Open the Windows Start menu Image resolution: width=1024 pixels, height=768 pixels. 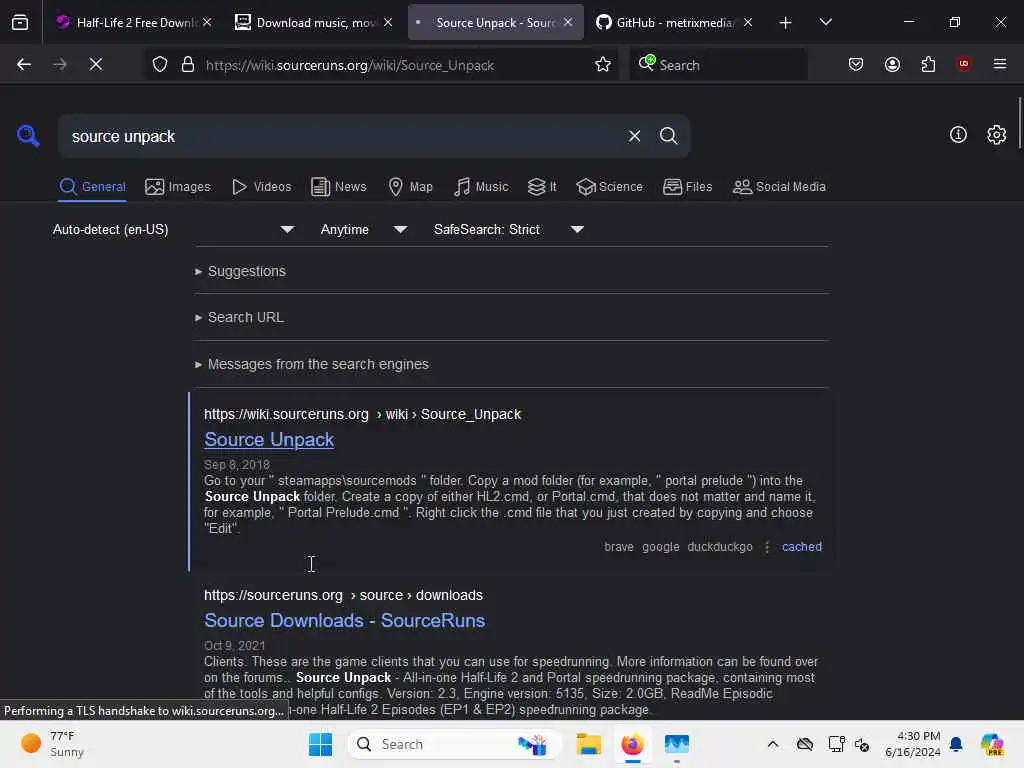[x=320, y=744]
